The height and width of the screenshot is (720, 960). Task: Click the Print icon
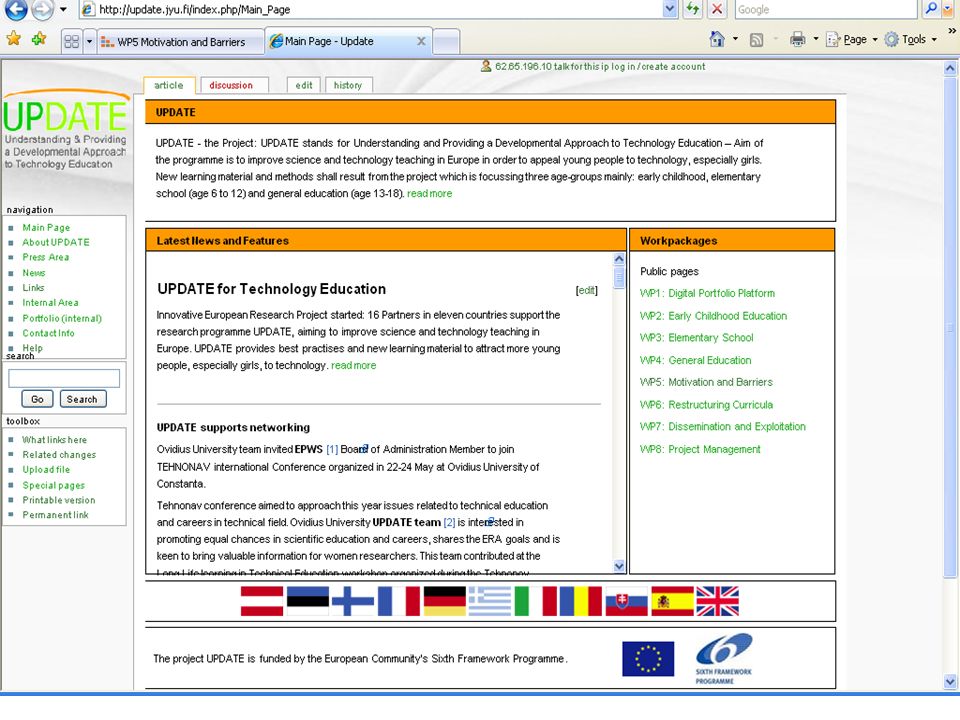(x=798, y=39)
